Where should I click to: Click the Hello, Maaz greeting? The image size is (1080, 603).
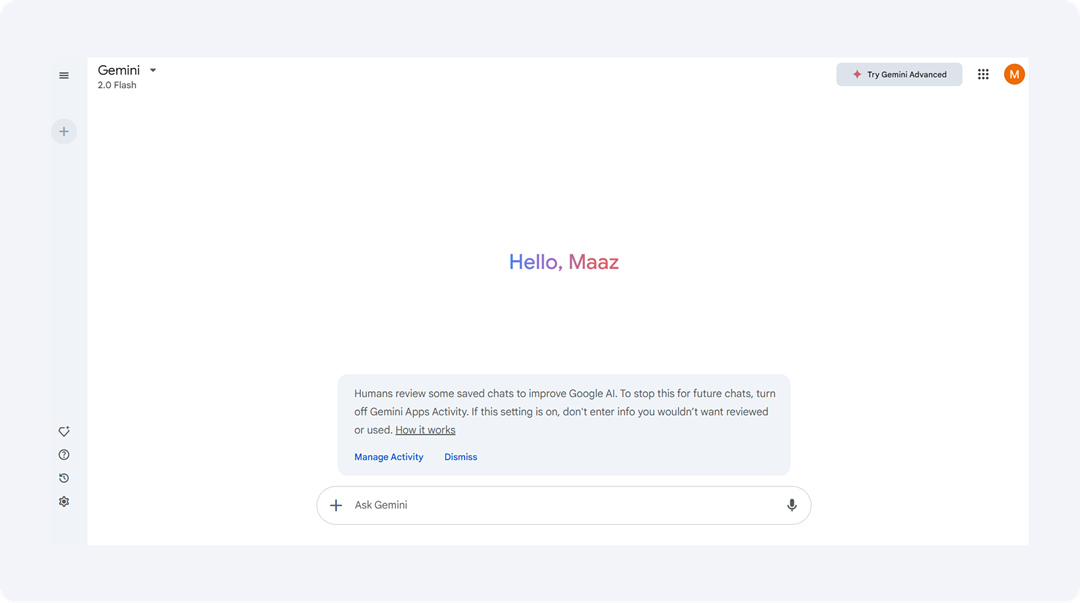point(564,262)
